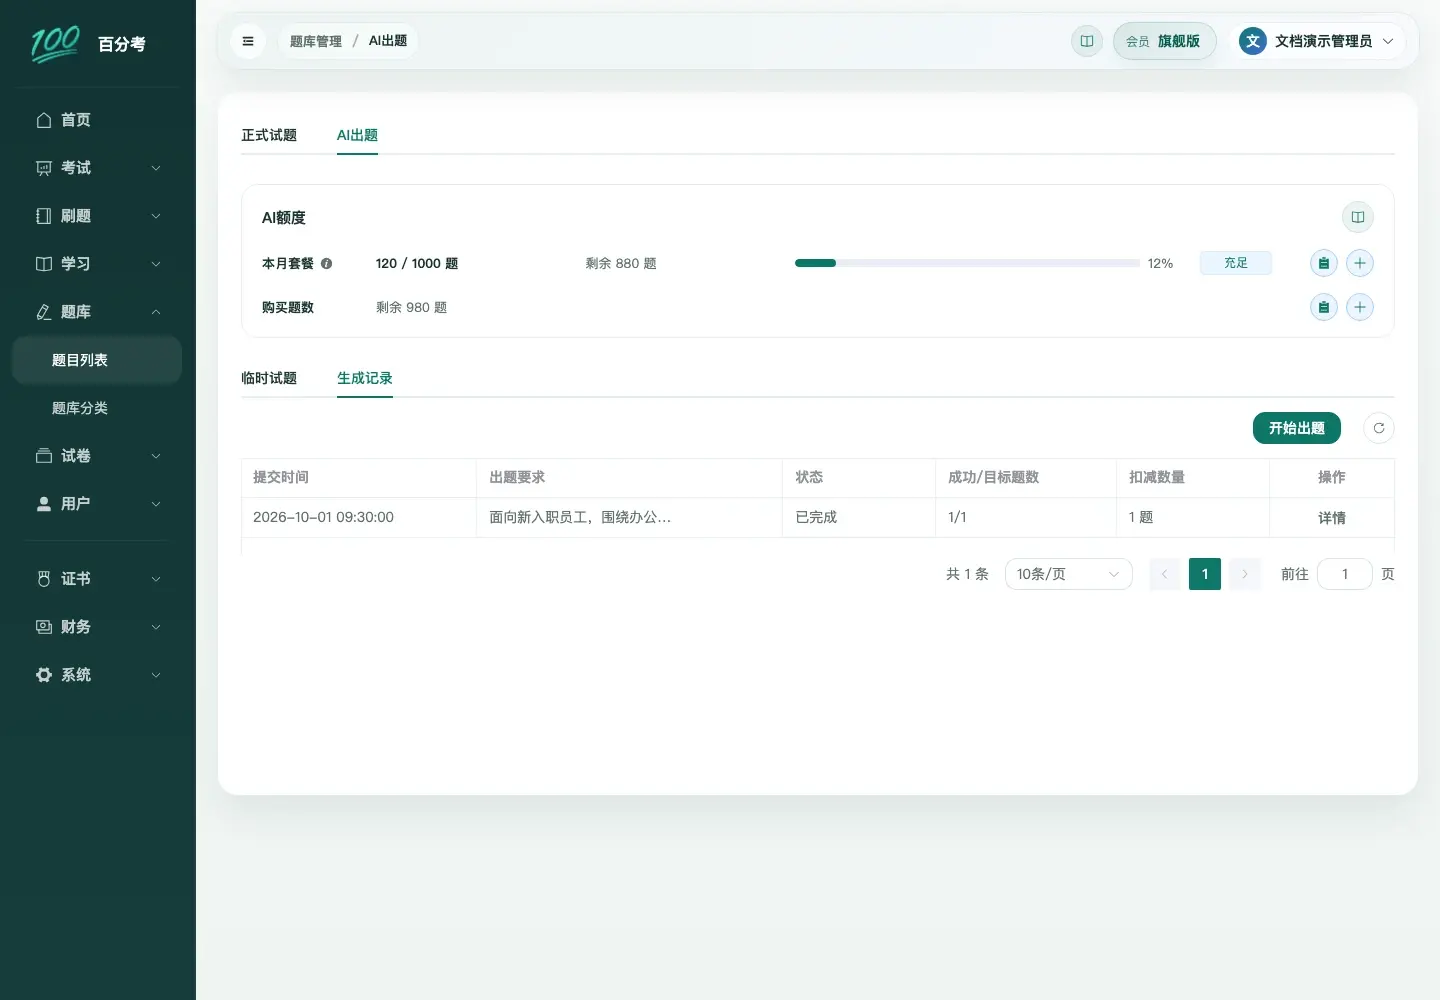Click the 题库管理 breadcrumb link
The height and width of the screenshot is (1000, 1440).
[316, 41]
